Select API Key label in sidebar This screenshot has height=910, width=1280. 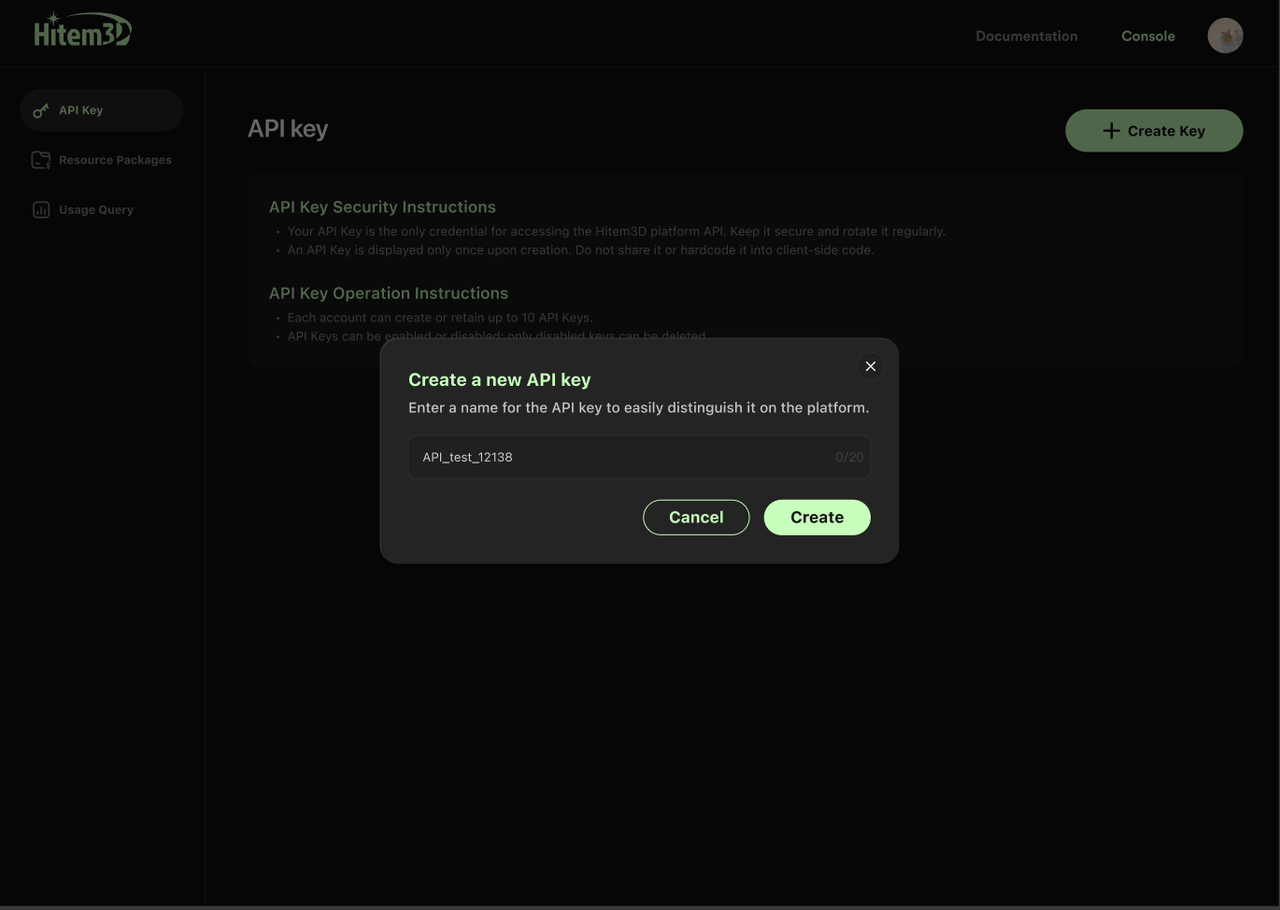[x=81, y=110]
